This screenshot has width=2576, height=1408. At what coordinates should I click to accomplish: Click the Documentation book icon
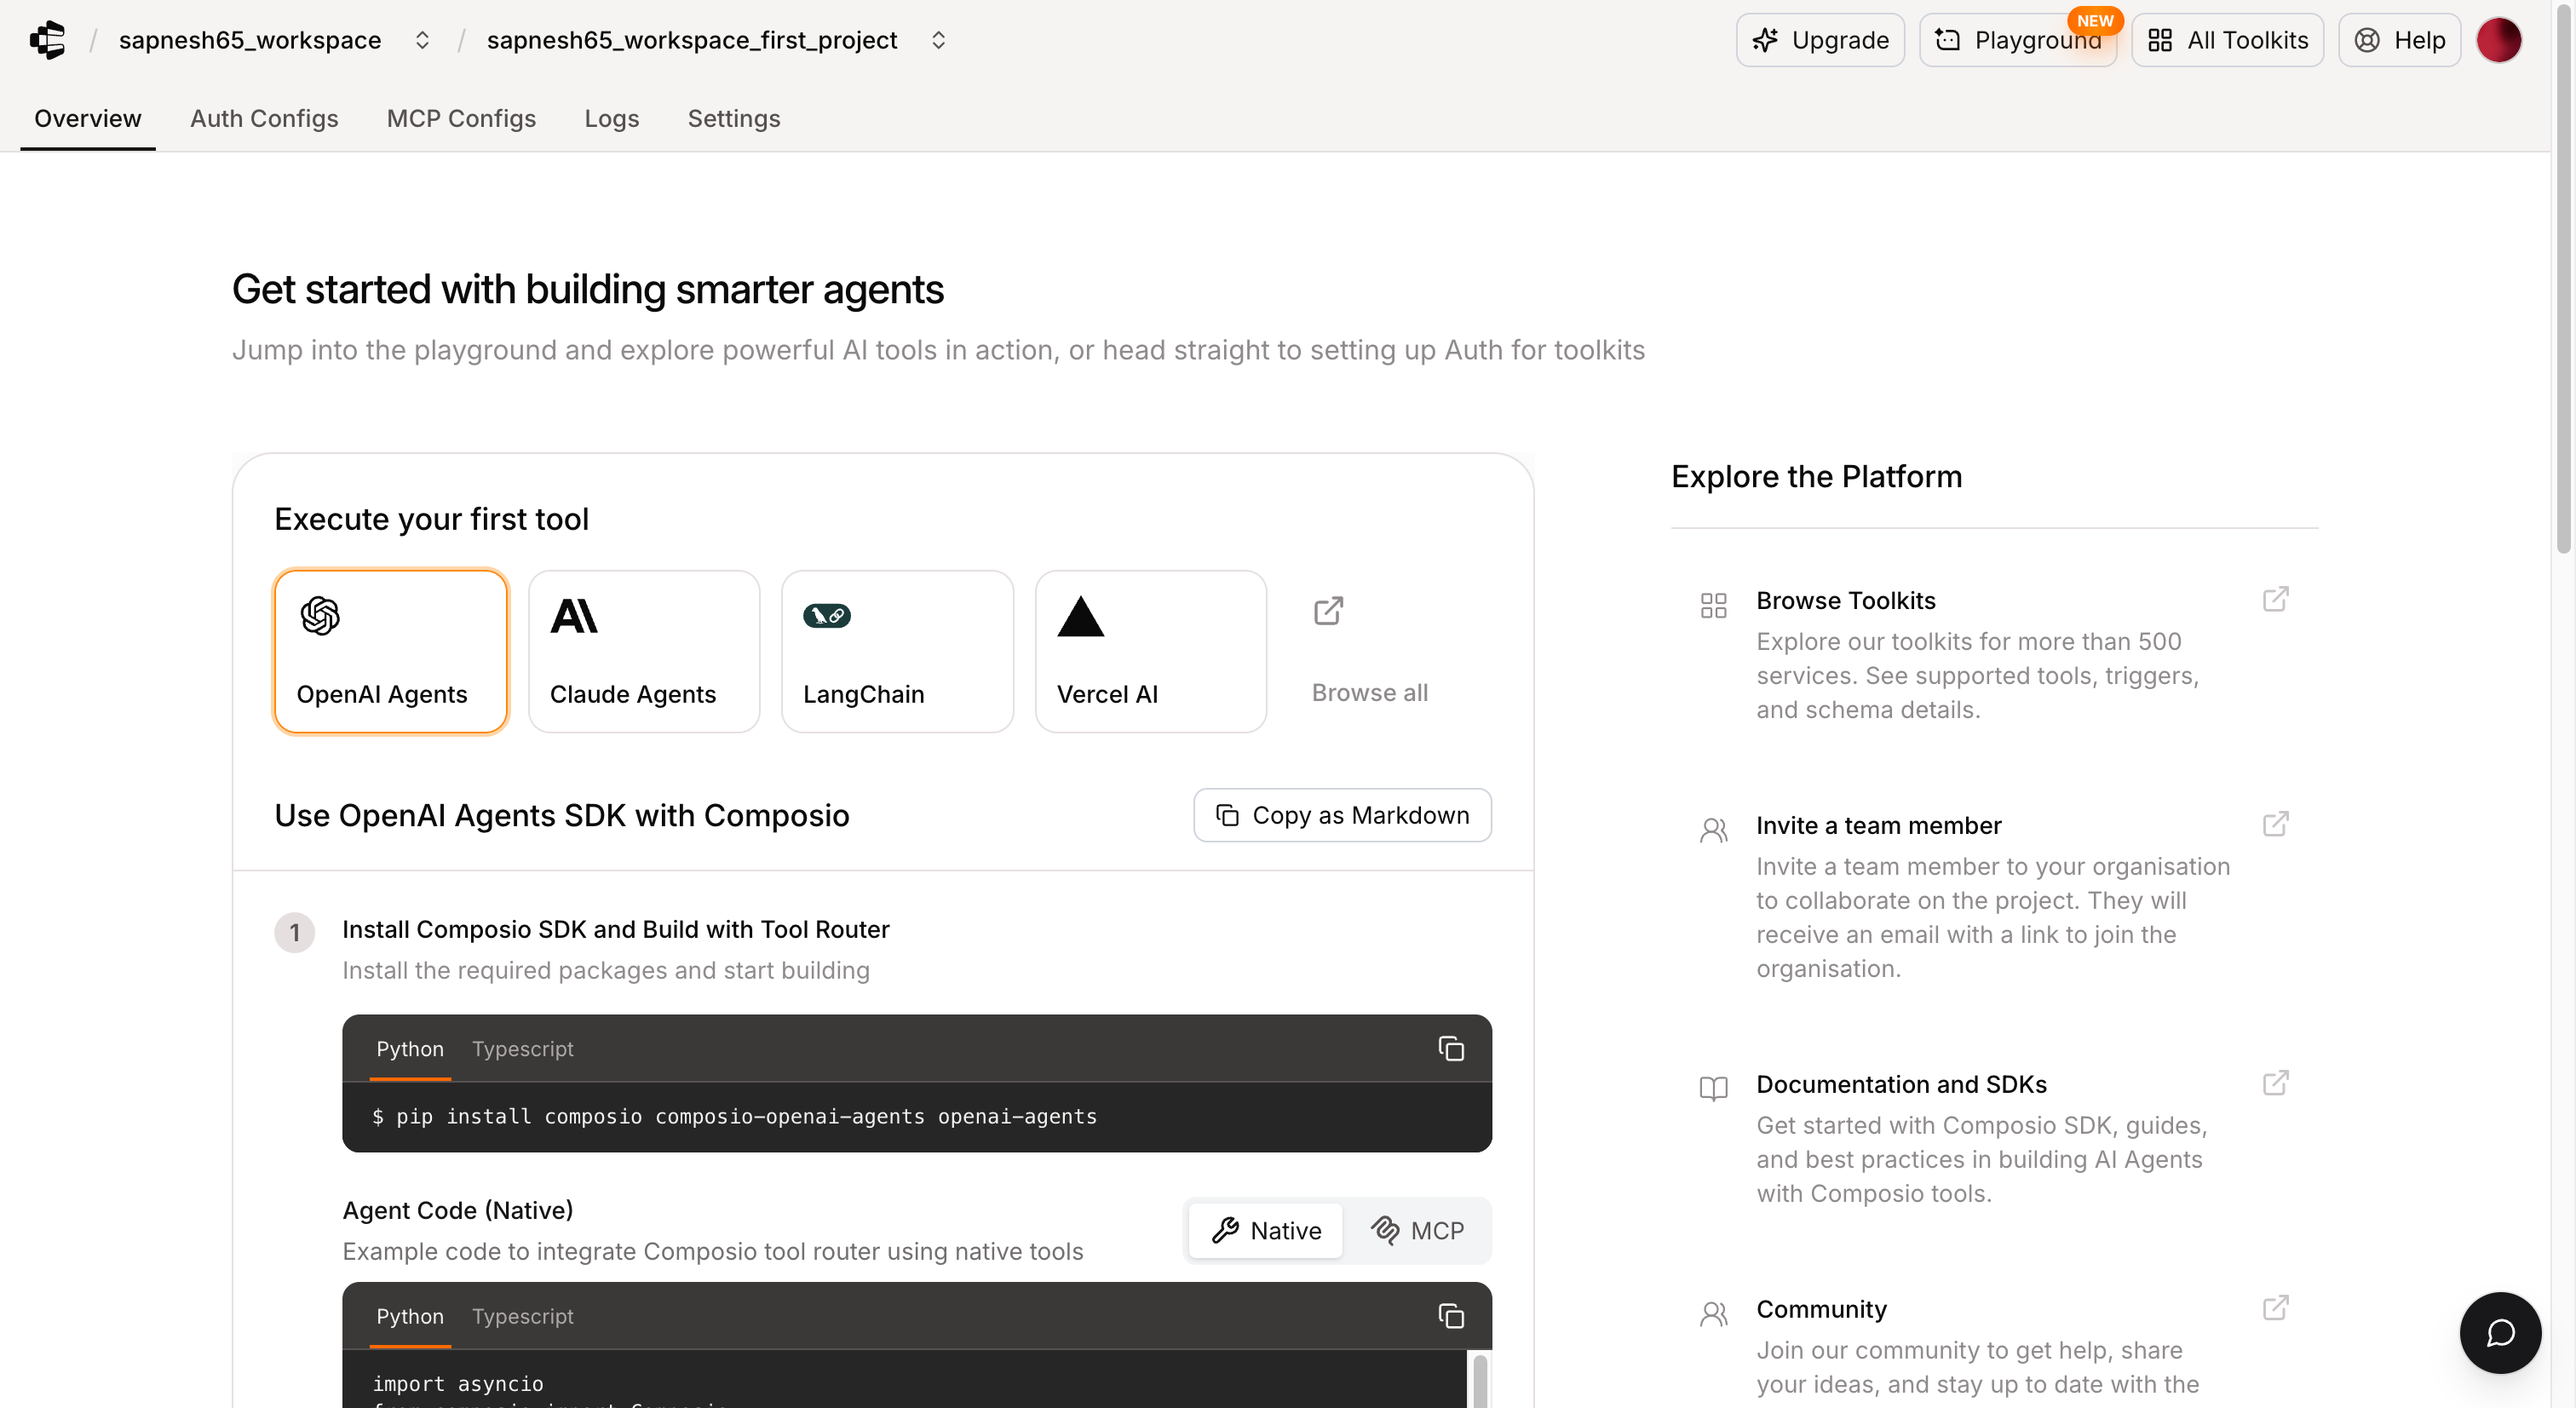pos(1714,1089)
